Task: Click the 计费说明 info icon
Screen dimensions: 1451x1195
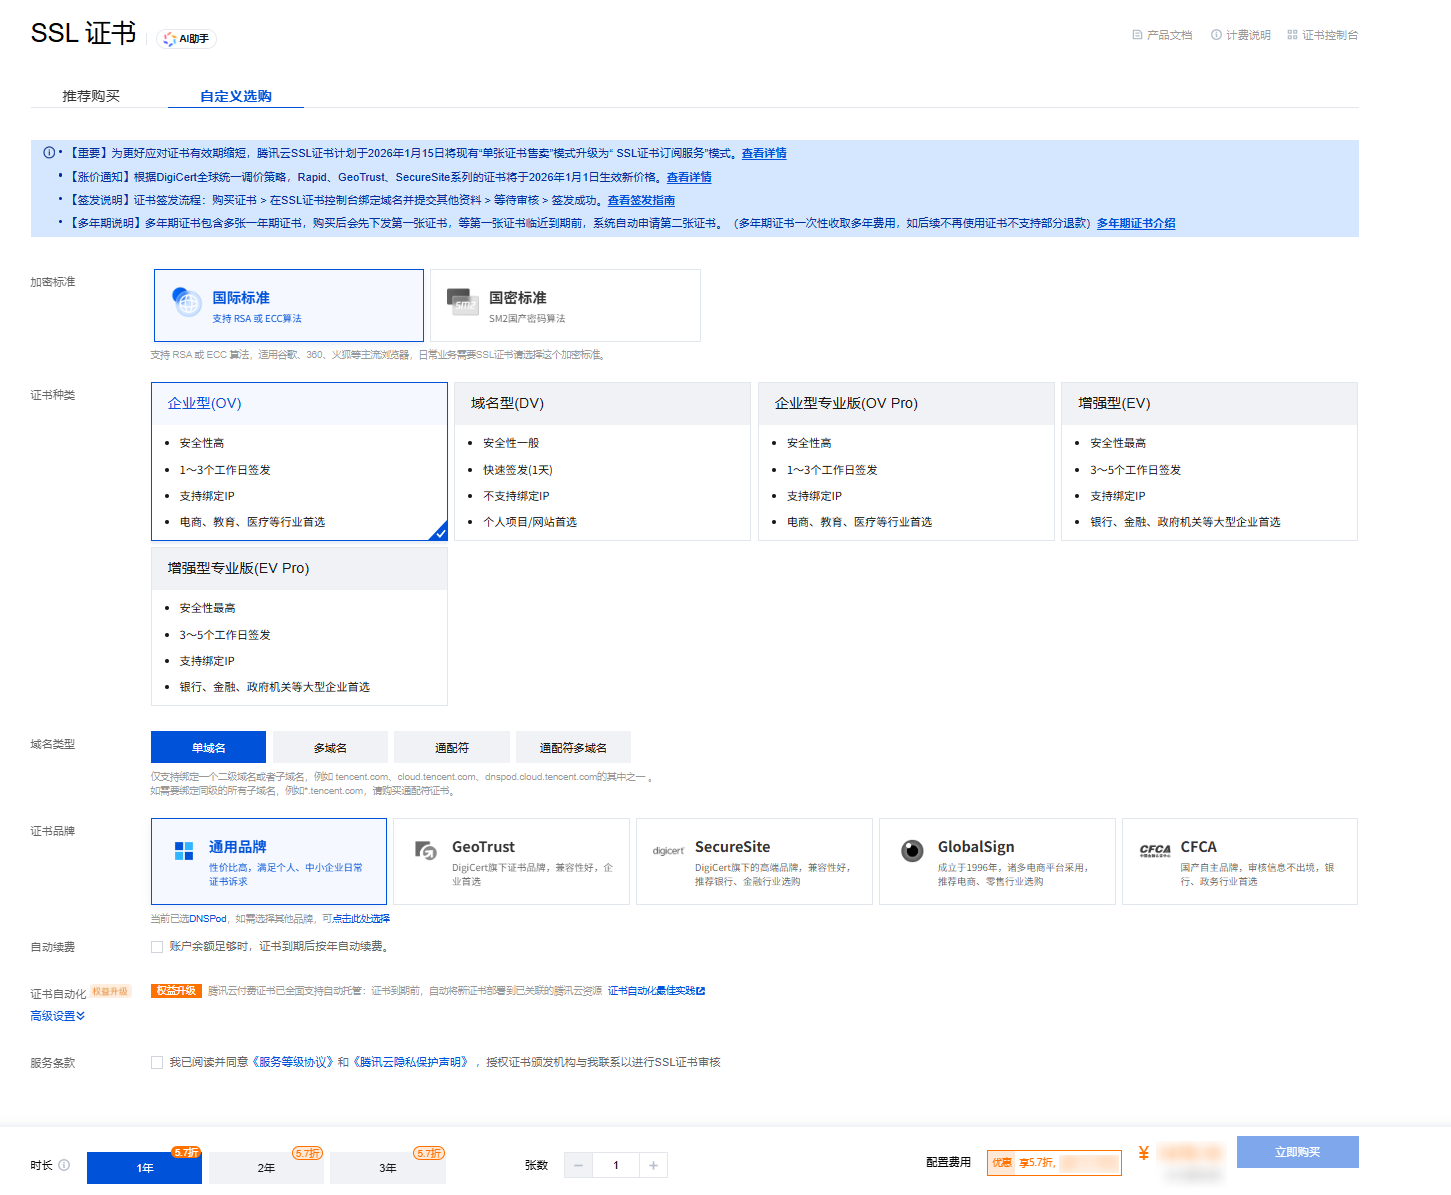Action: pyautogui.click(x=1216, y=35)
